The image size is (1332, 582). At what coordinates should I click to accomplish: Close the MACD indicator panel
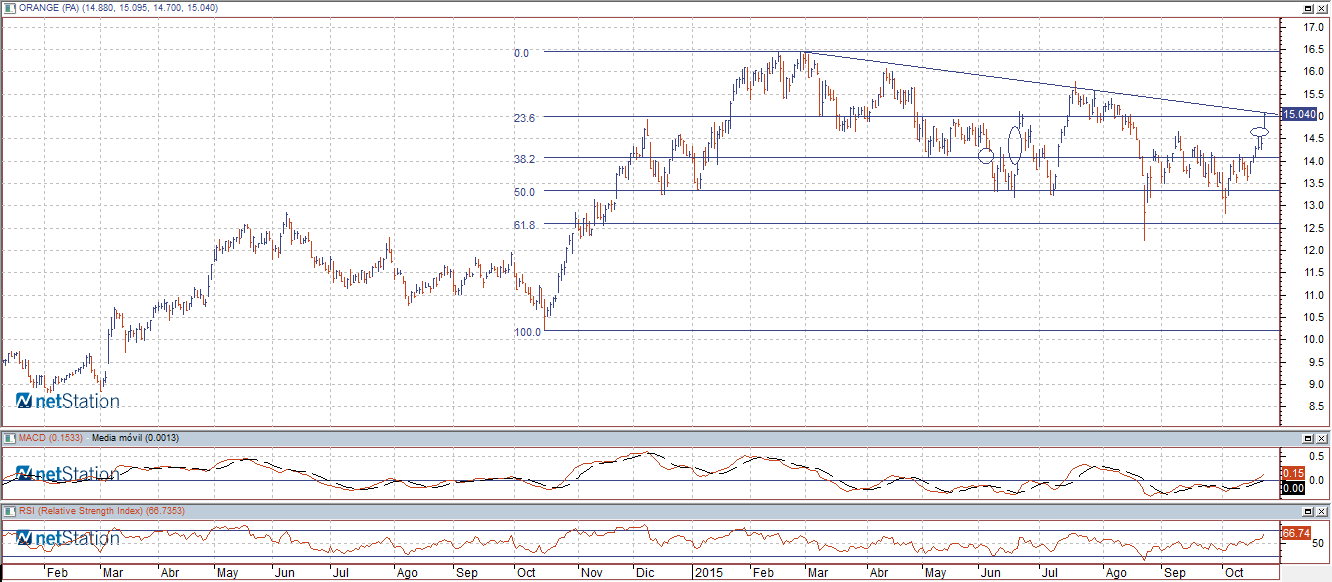pos(1322,439)
